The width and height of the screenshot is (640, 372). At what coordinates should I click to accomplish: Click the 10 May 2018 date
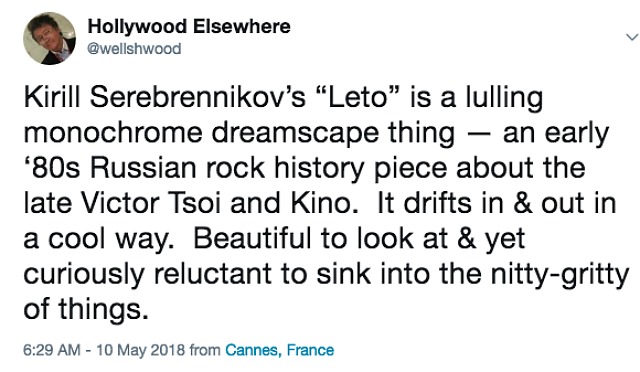[140, 350]
